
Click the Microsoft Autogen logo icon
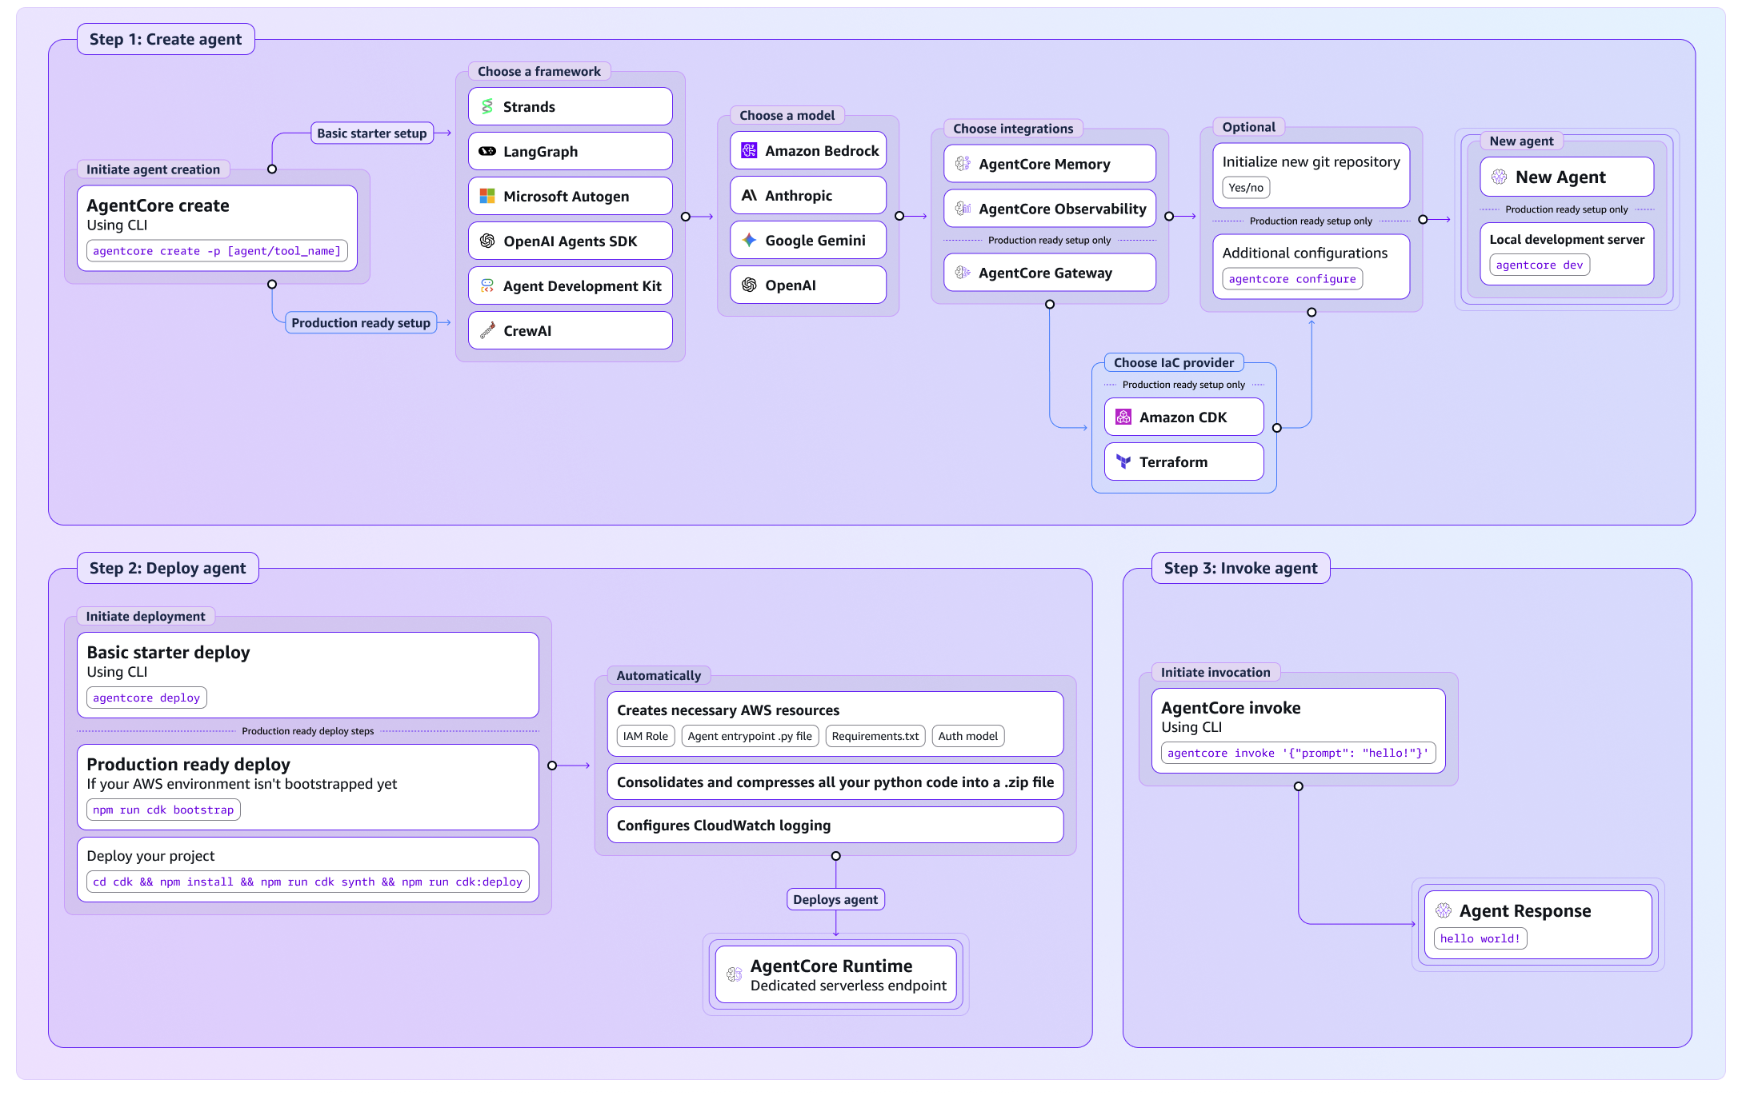coord(487,197)
